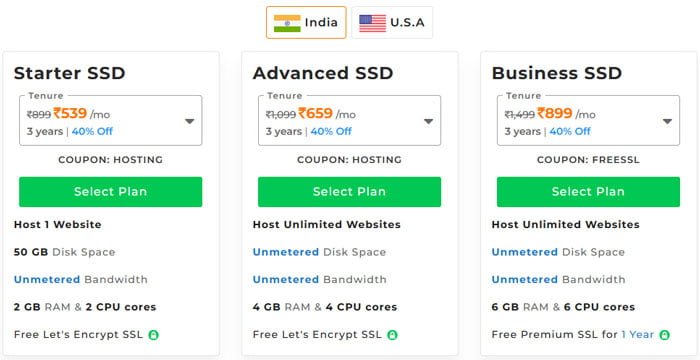Click the 1 Year premium SSL link

[x=638, y=335]
